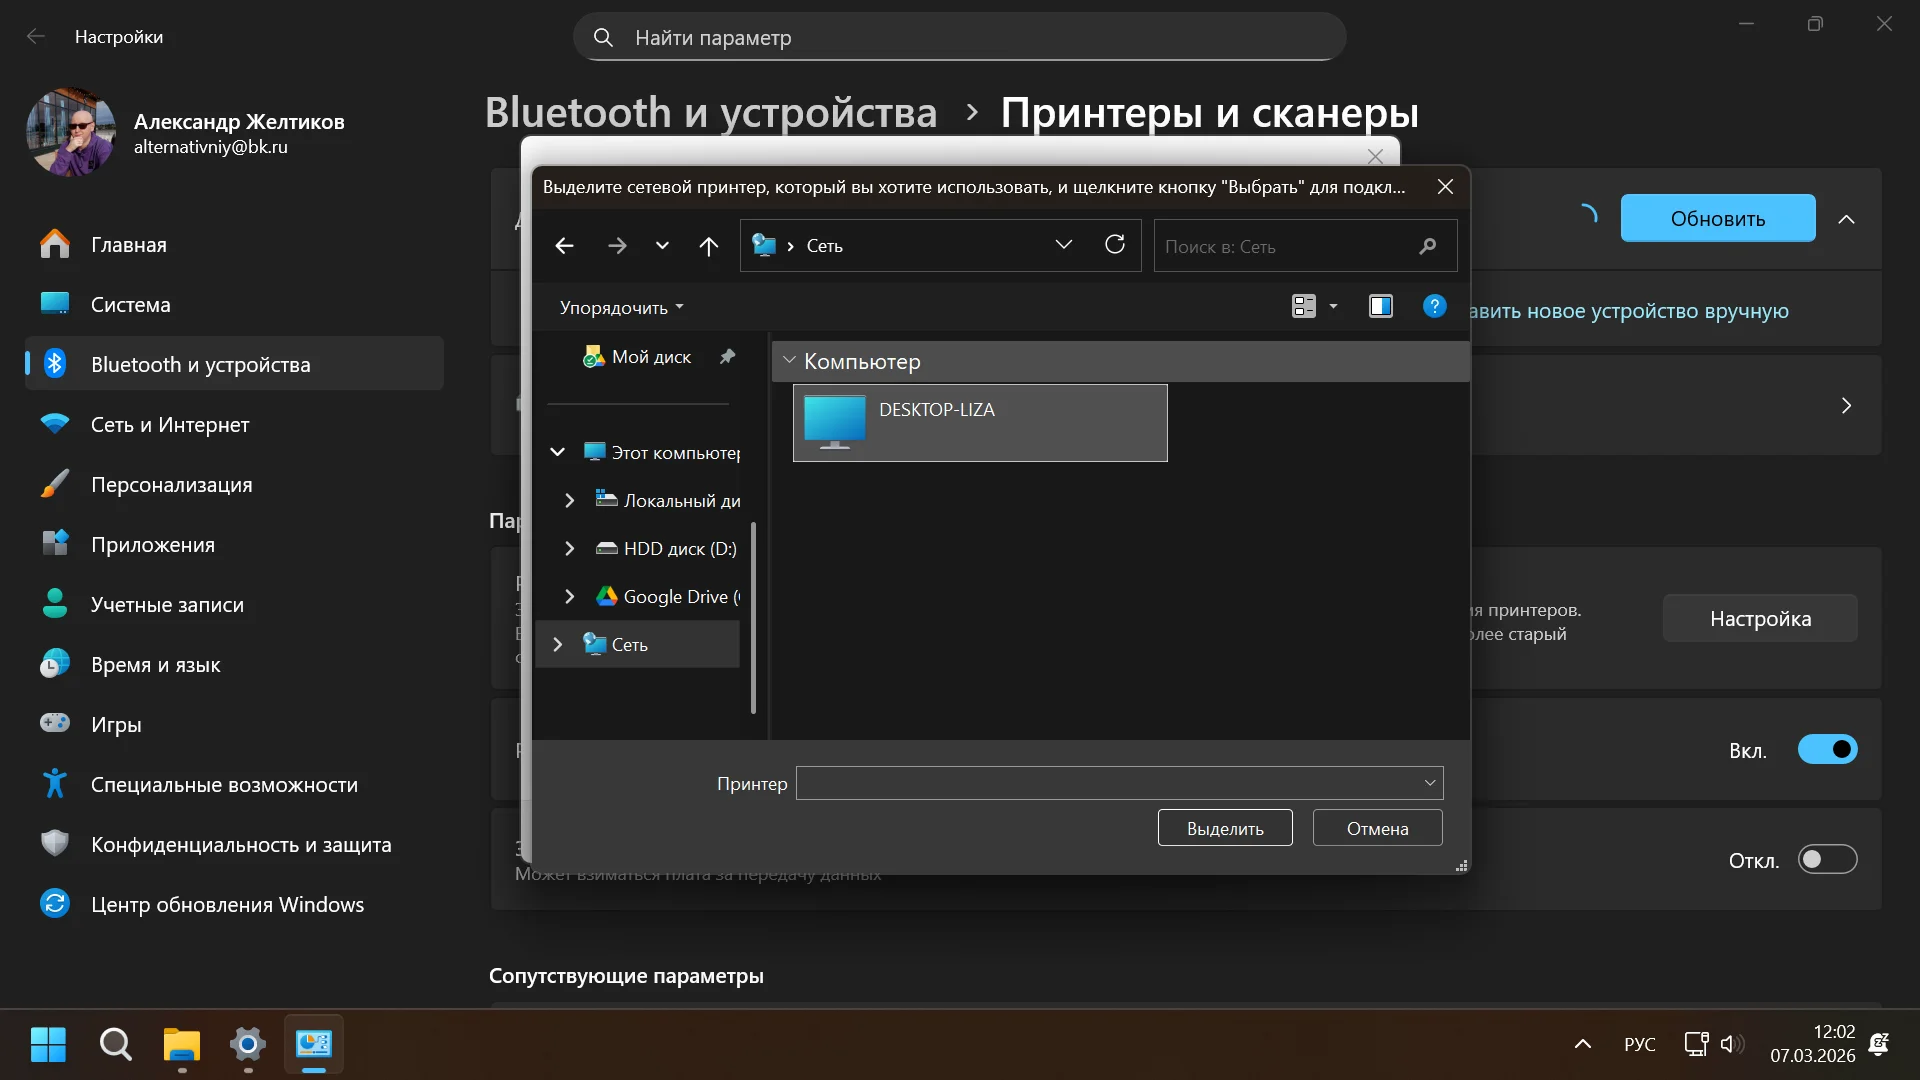Open the dialog help question-mark icon
Viewport: 1920px width, 1080px height.
tap(1434, 307)
